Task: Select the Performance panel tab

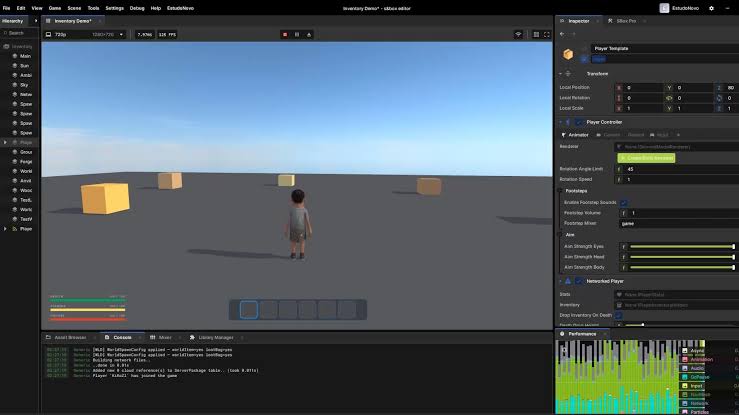Action: [582, 334]
